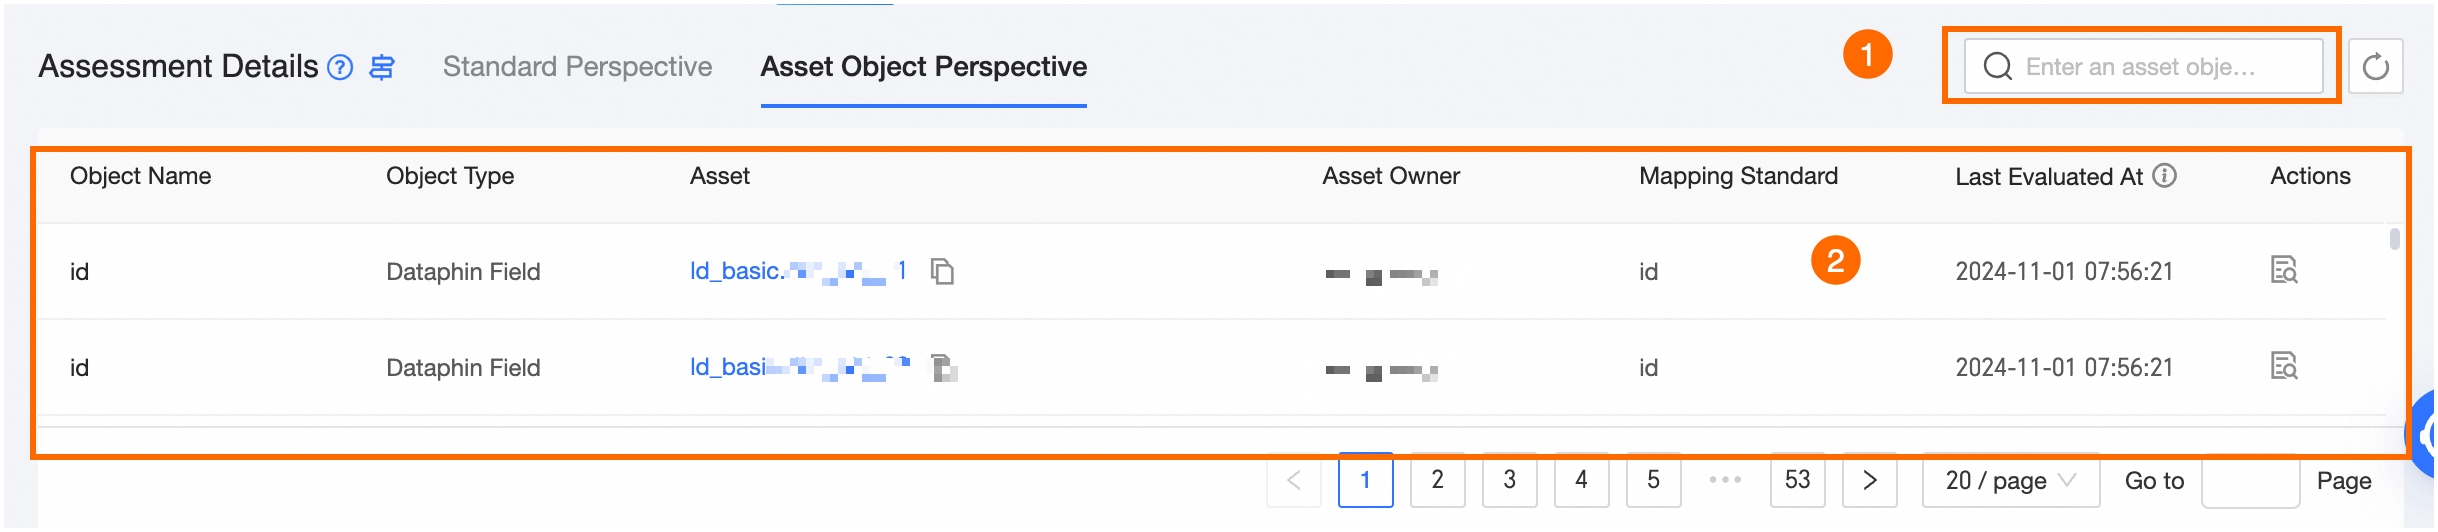Click the Go to page number field
The width and height of the screenshot is (2438, 532).
click(x=2250, y=481)
